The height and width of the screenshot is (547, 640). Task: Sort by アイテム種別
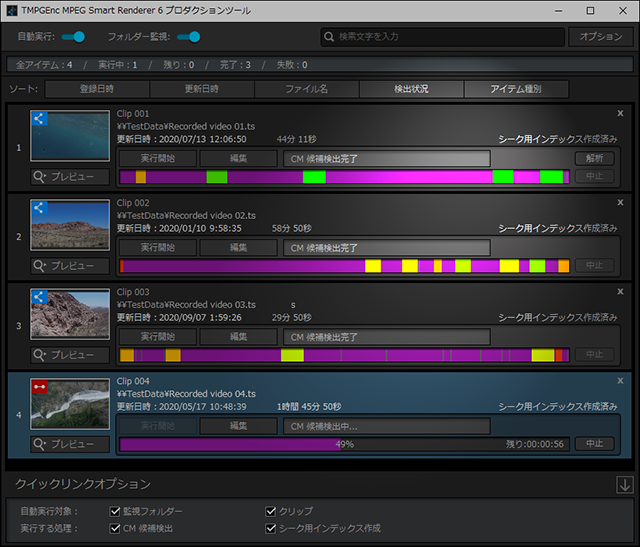click(x=516, y=89)
